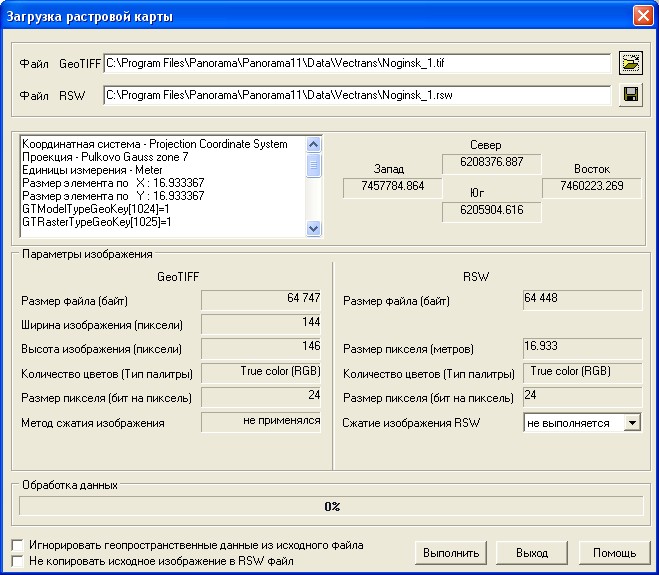
Task: Close the raster map loading dialog
Action: pos(643,16)
